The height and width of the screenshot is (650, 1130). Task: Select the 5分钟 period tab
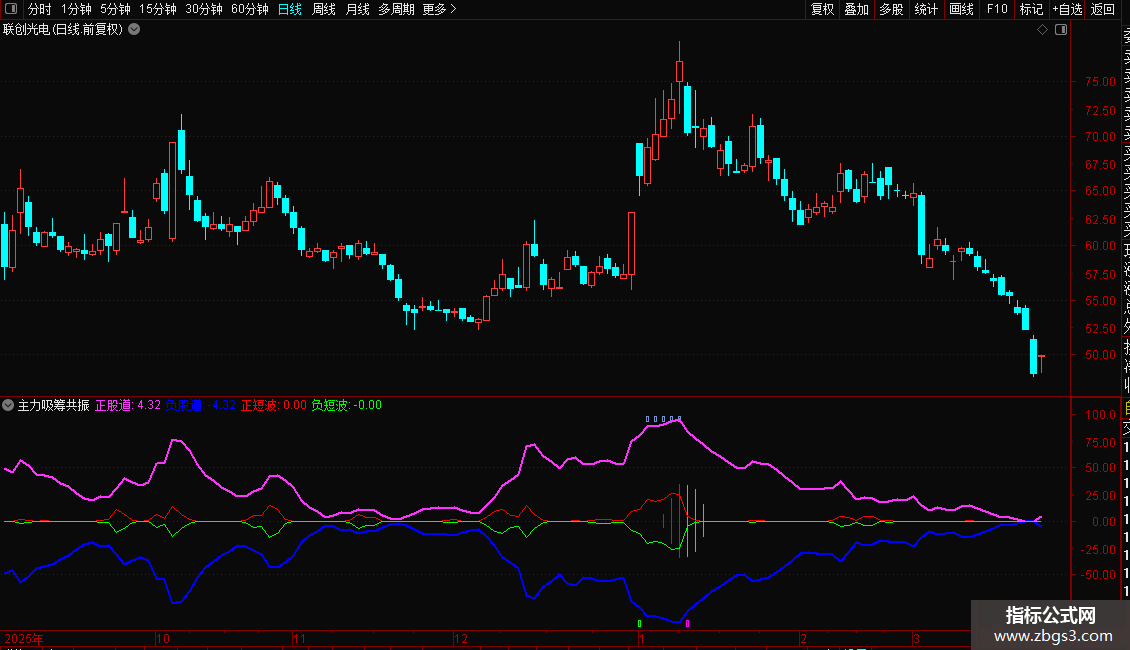115,9
